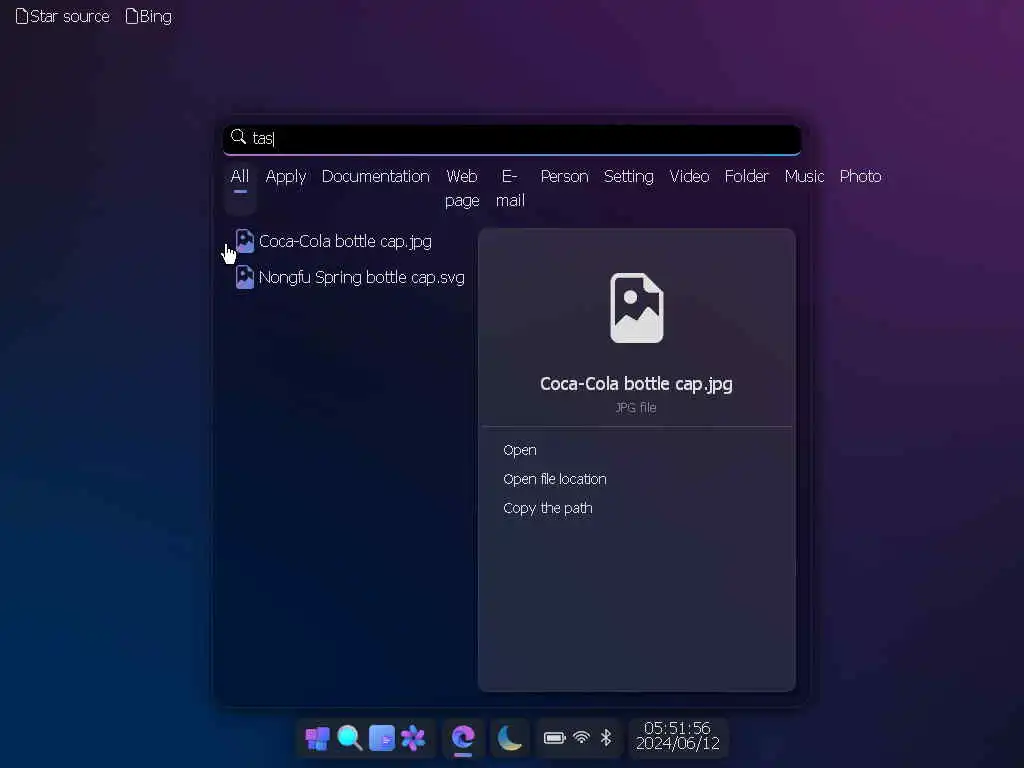Open the Web page filter tab
Screen dimensions: 1024x768
point(462,188)
